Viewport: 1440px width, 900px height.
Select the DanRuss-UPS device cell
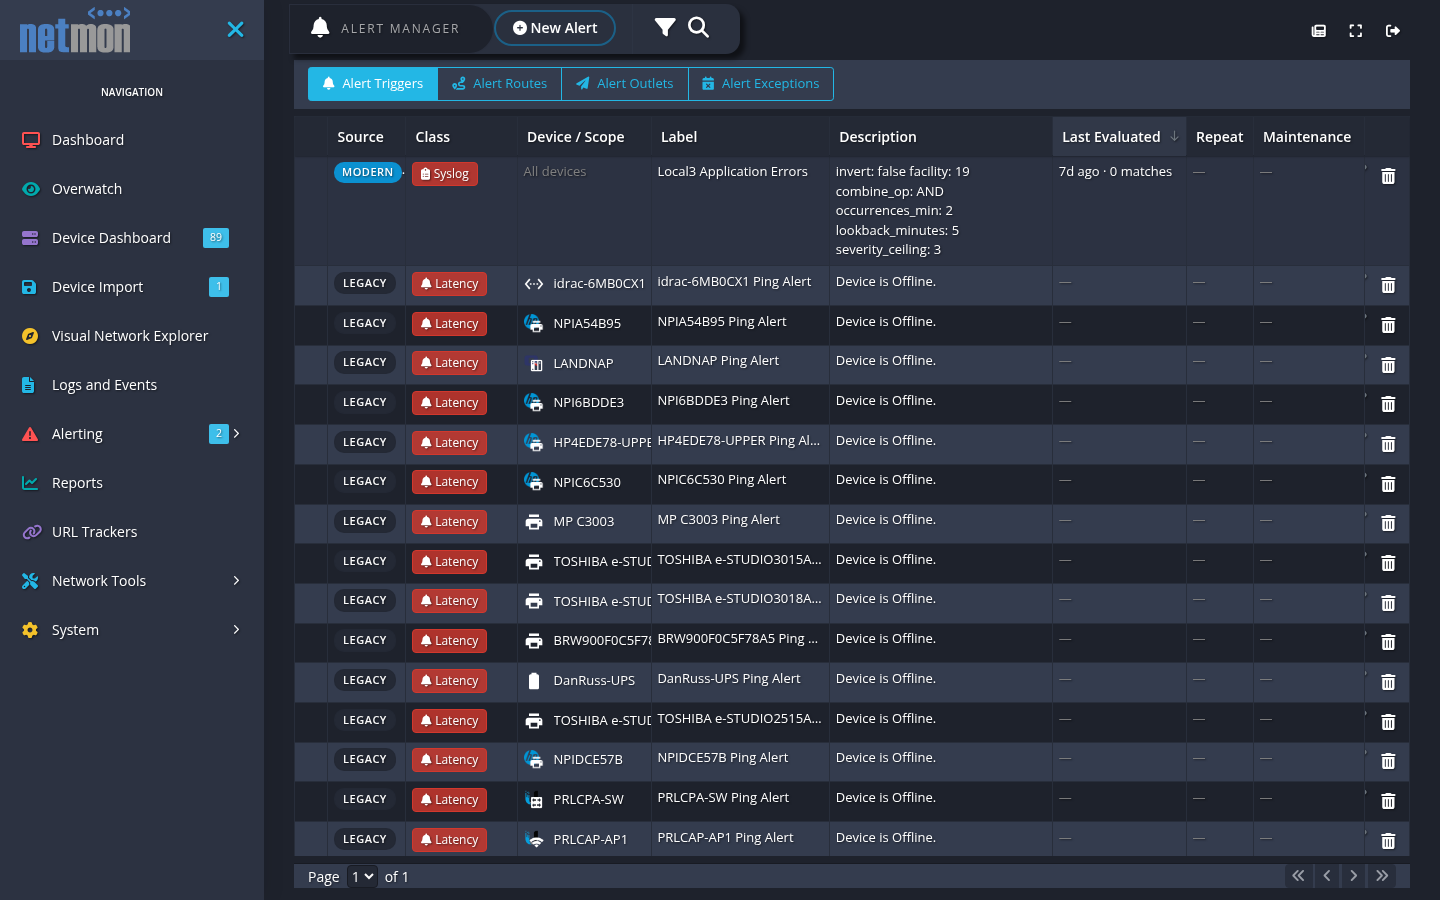click(x=584, y=681)
